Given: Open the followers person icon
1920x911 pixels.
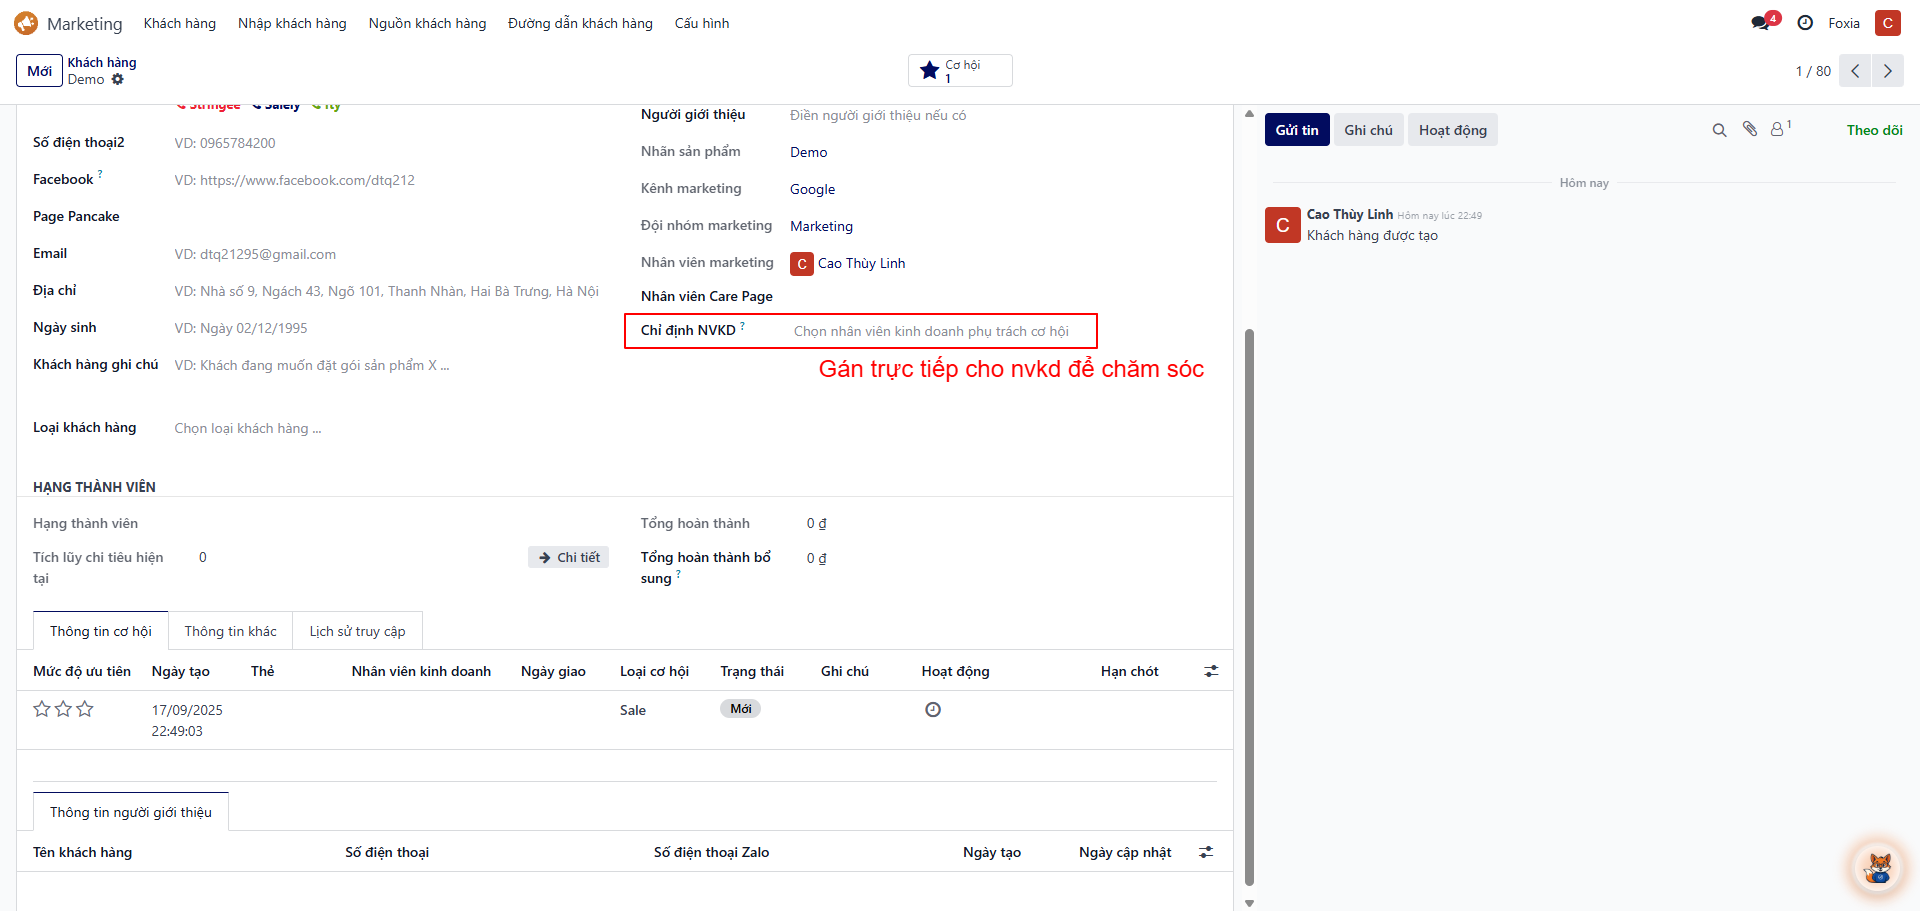Looking at the screenshot, I should [1778, 130].
